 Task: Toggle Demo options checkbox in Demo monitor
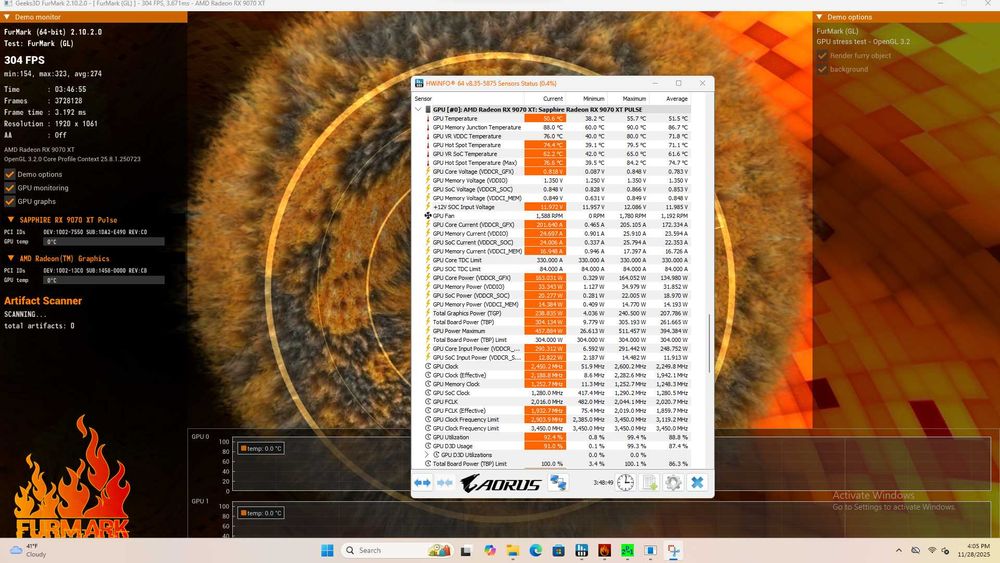click(10, 174)
